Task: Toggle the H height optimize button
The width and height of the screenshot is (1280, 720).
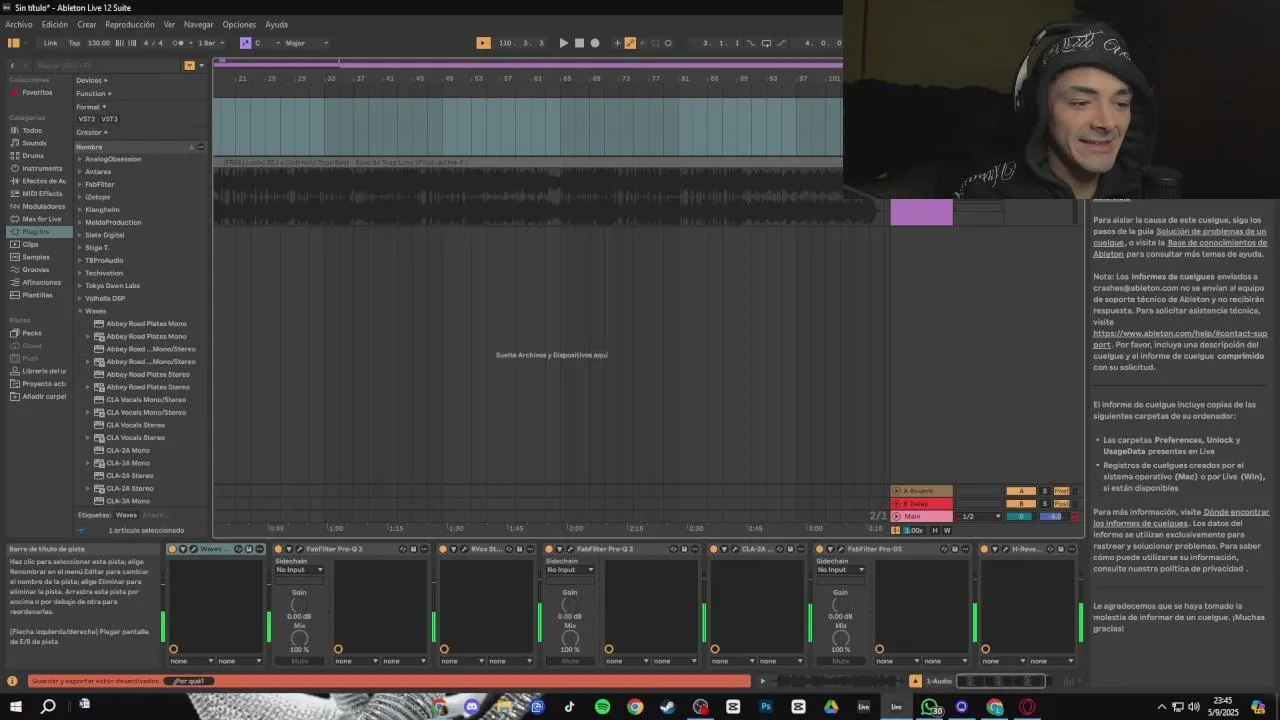Action: [935, 530]
